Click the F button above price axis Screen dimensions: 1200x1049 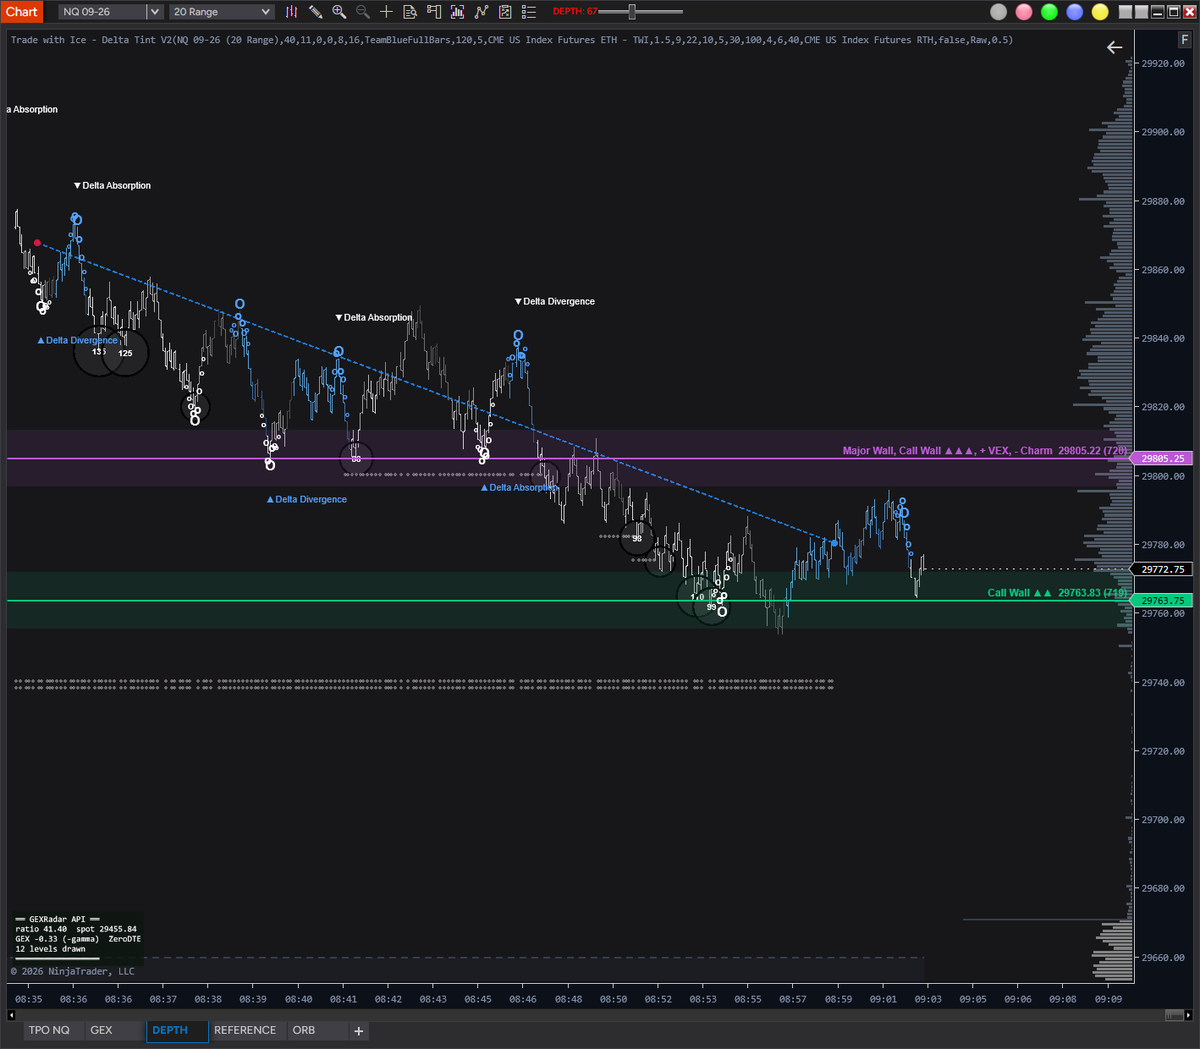click(1184, 40)
